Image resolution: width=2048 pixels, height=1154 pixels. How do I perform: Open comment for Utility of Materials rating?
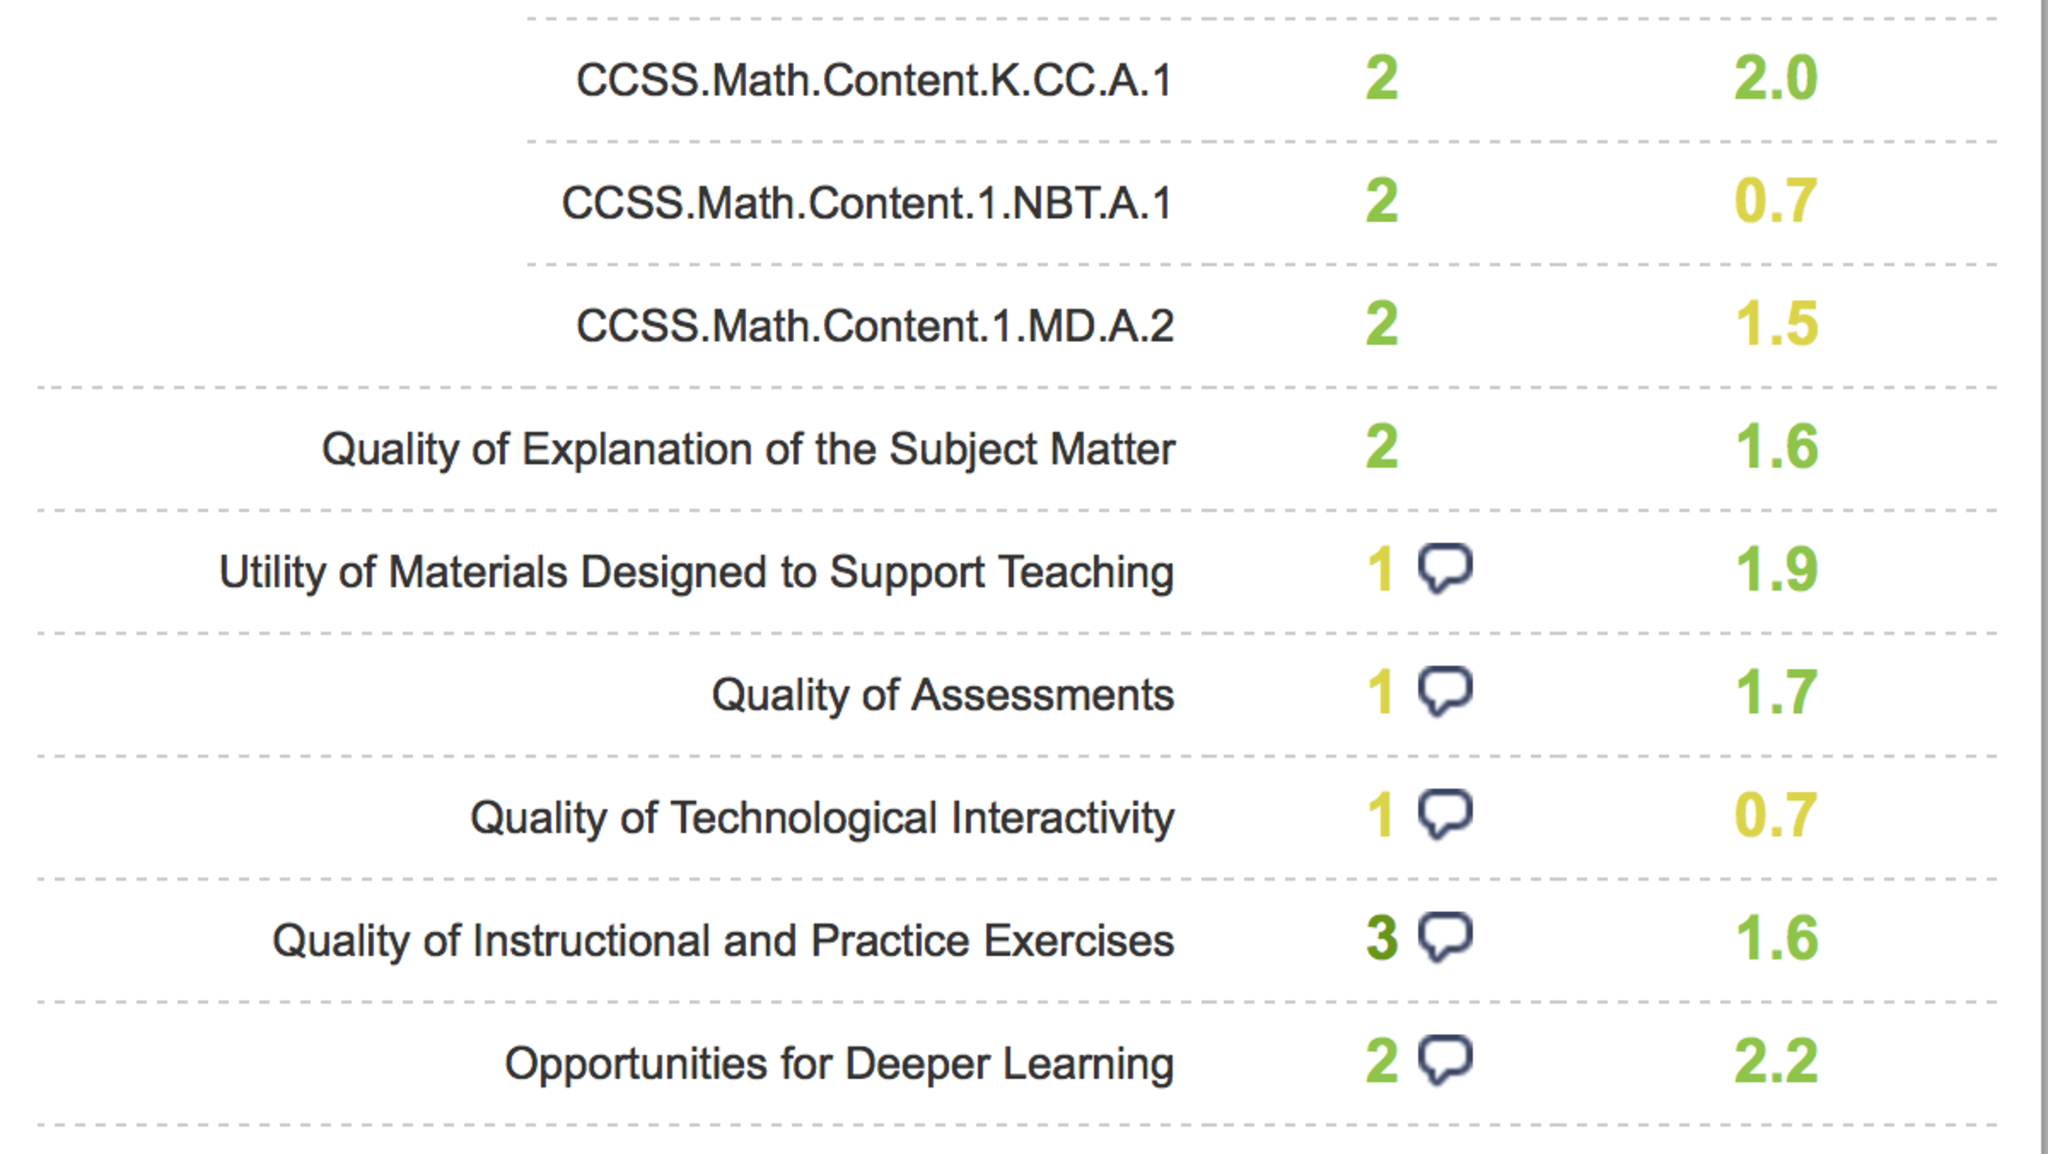[x=1445, y=568]
